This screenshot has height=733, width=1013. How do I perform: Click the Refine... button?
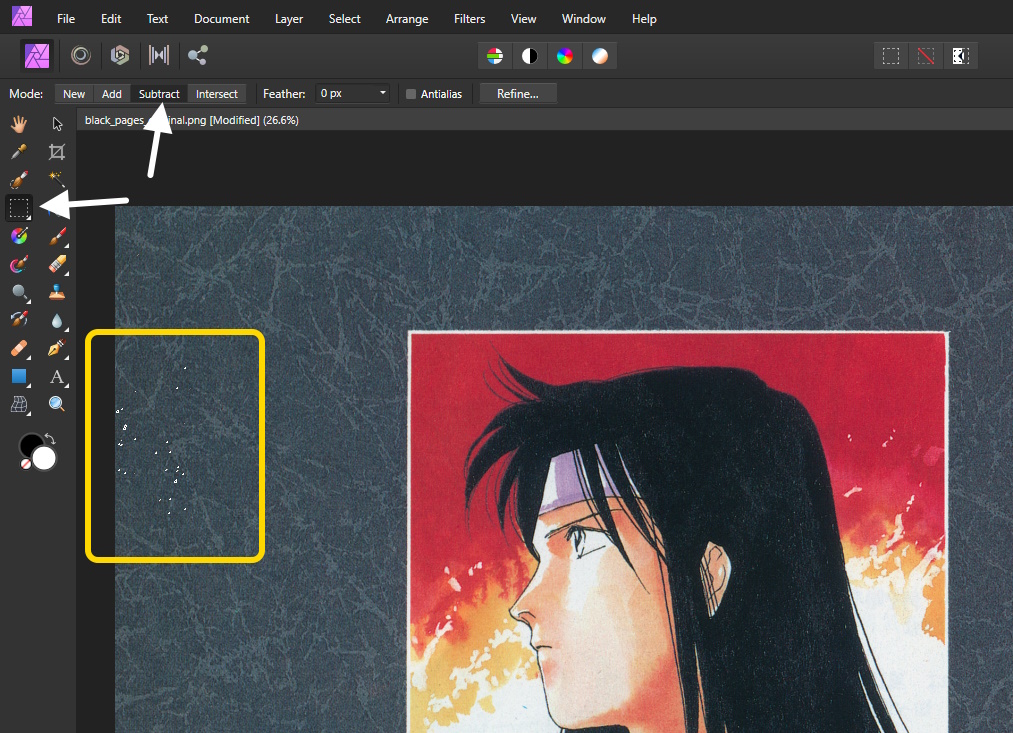pyautogui.click(x=518, y=94)
